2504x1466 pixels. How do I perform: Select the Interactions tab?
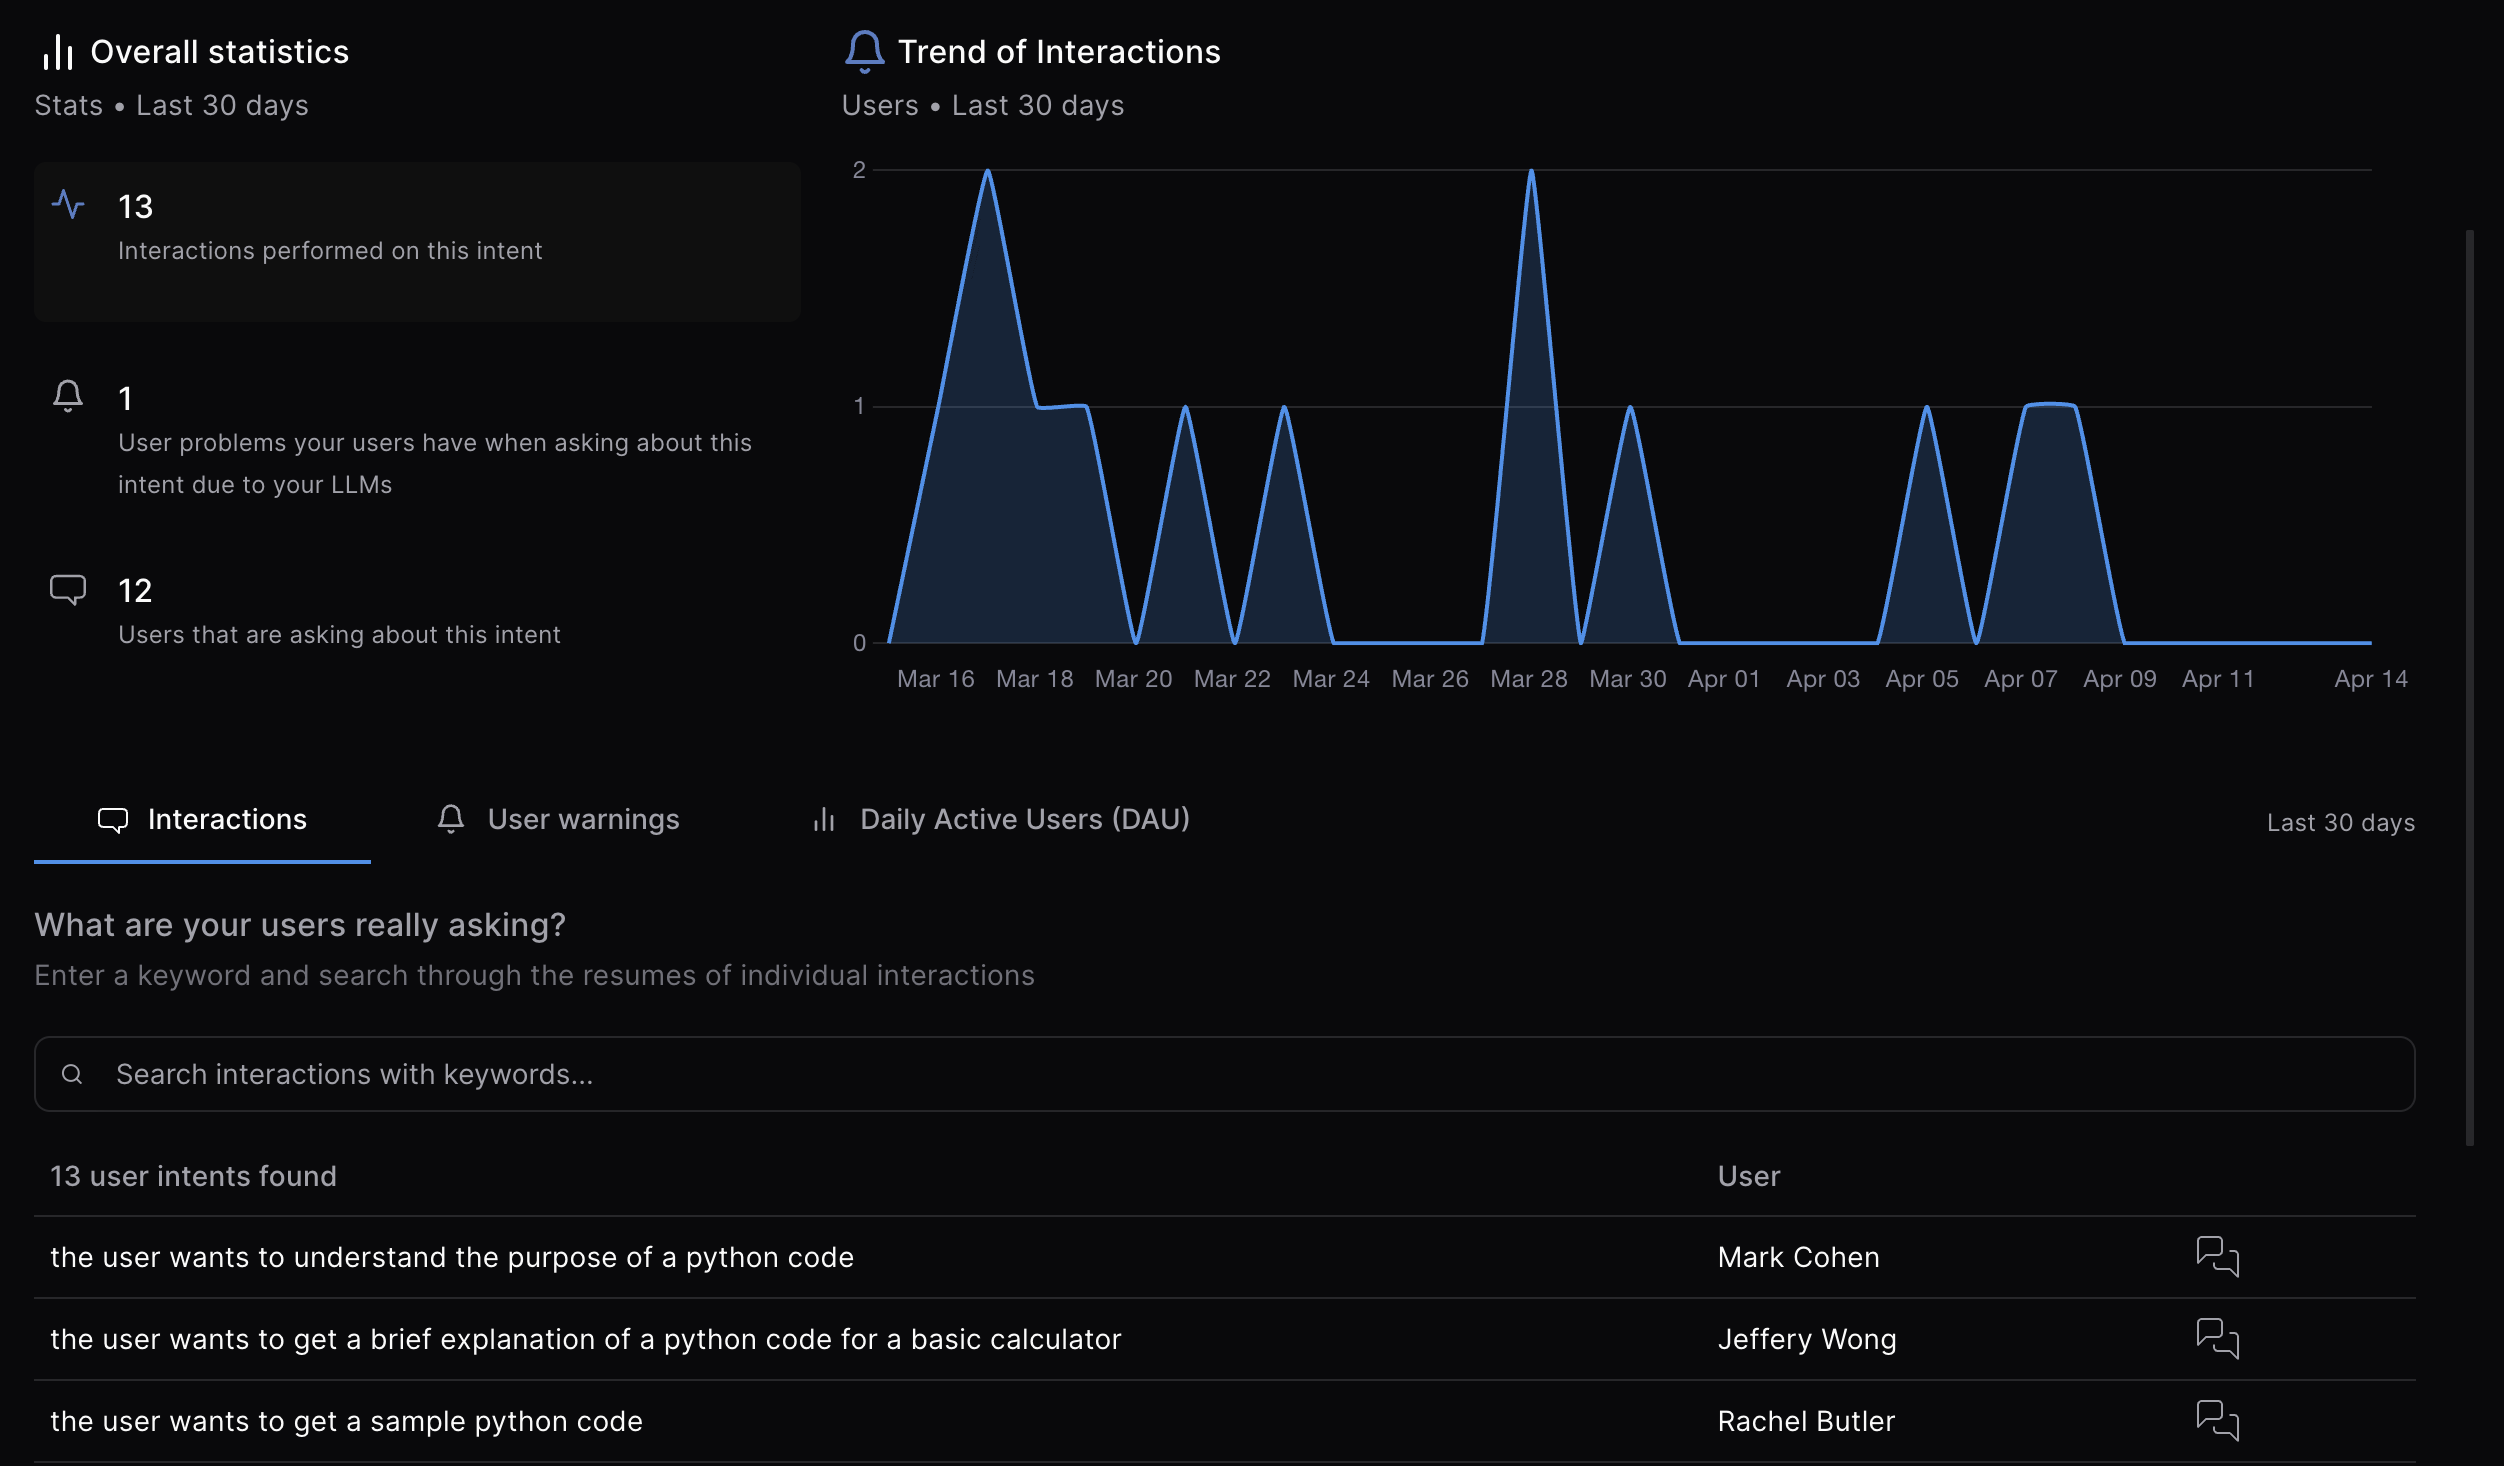point(202,820)
